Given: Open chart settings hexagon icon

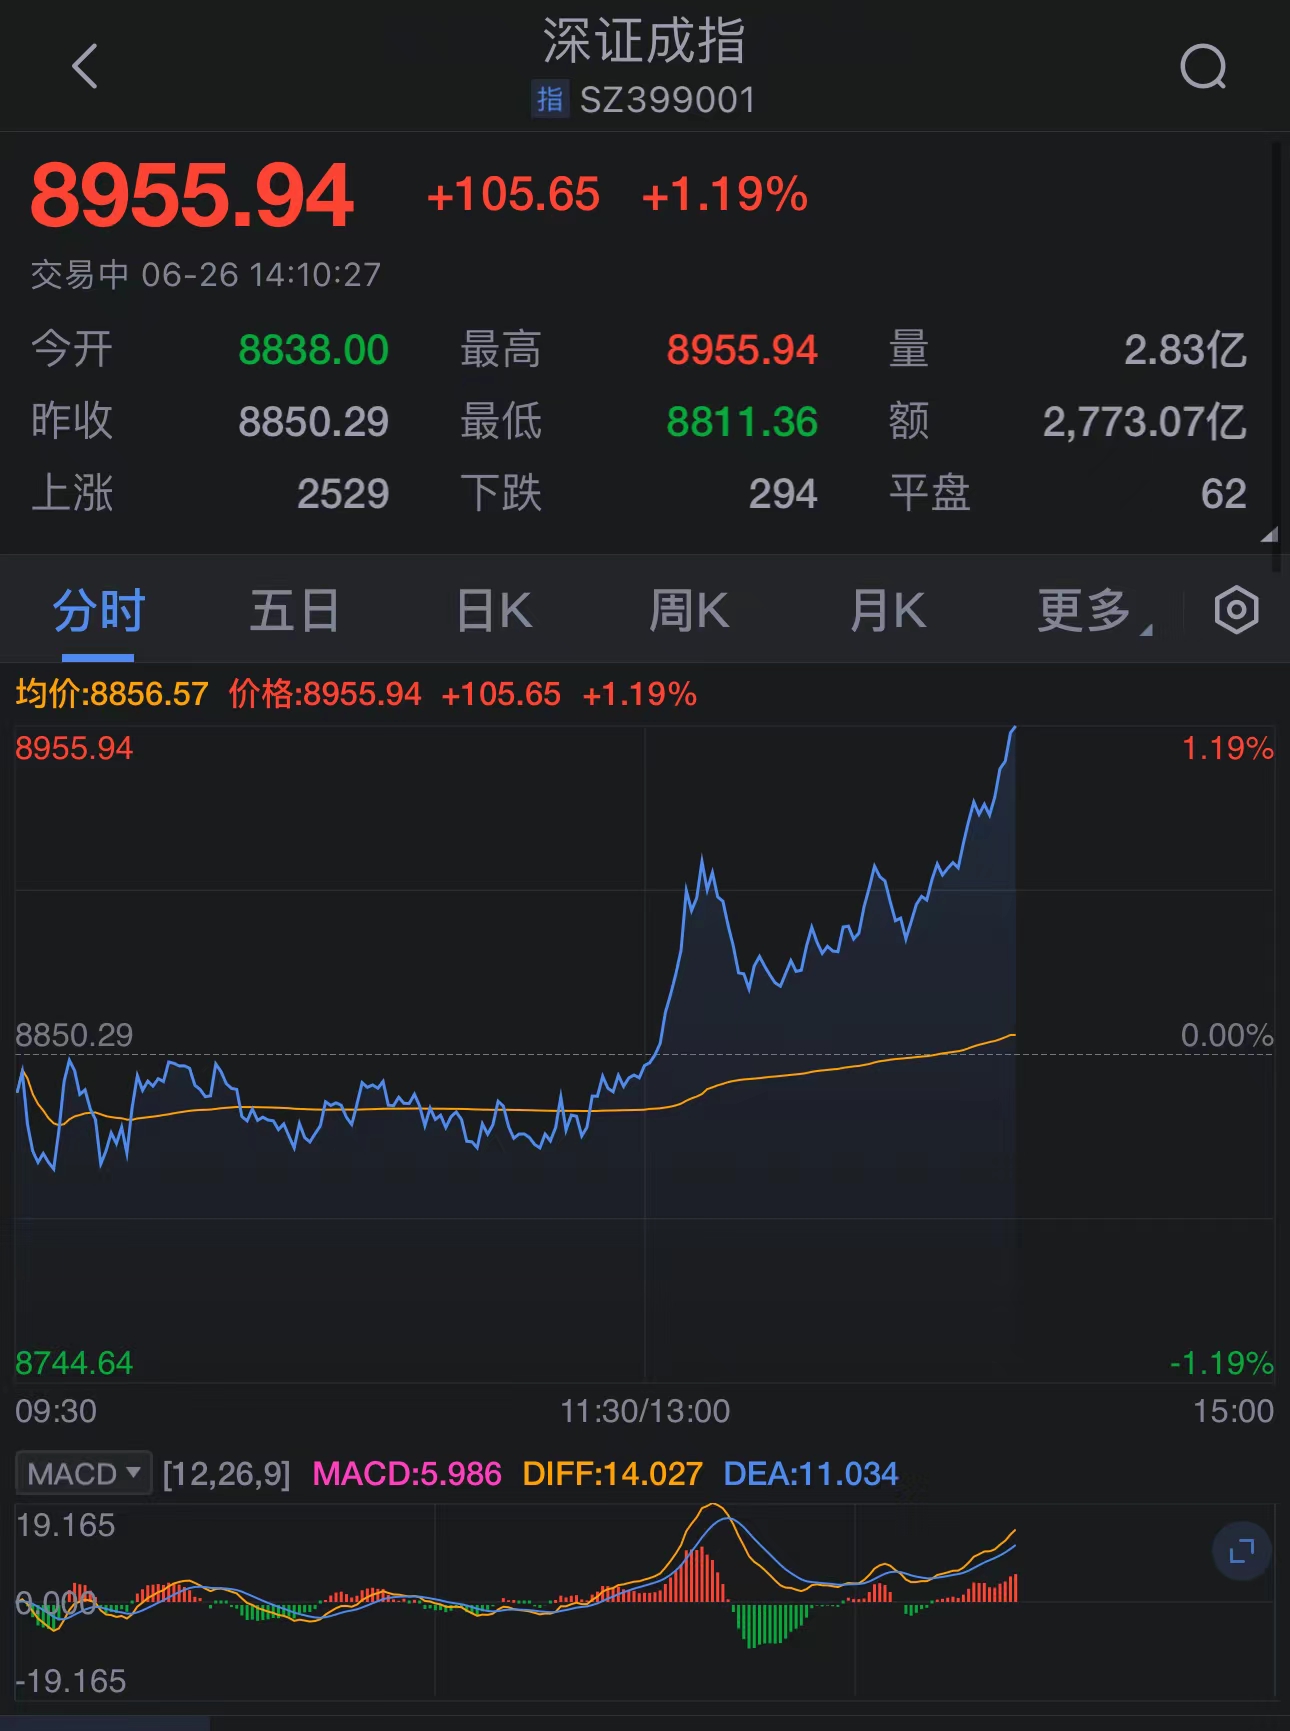Looking at the screenshot, I should 1236,609.
